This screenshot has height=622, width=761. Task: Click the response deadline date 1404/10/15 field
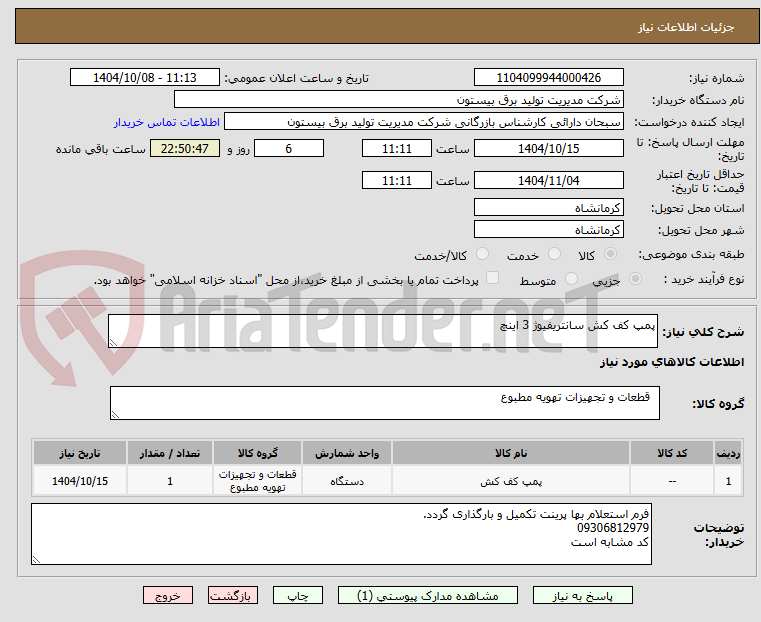point(548,148)
